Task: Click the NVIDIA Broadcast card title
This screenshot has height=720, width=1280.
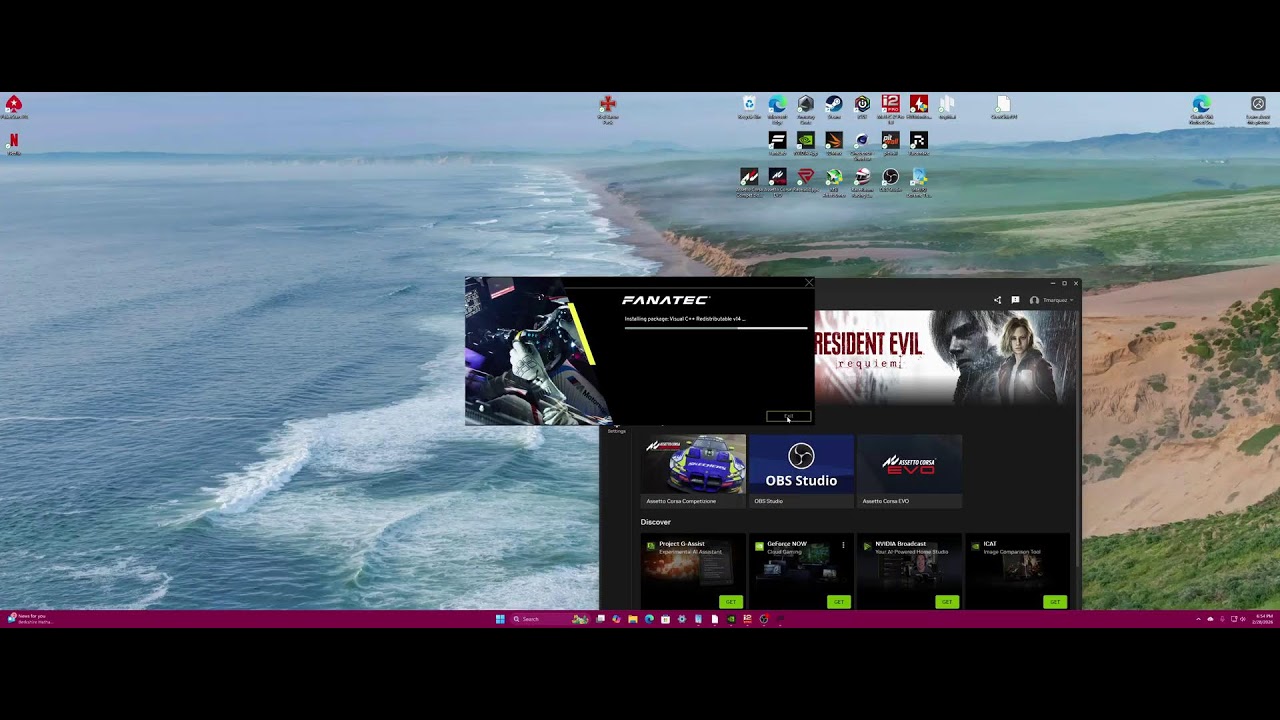Action: [x=901, y=544]
